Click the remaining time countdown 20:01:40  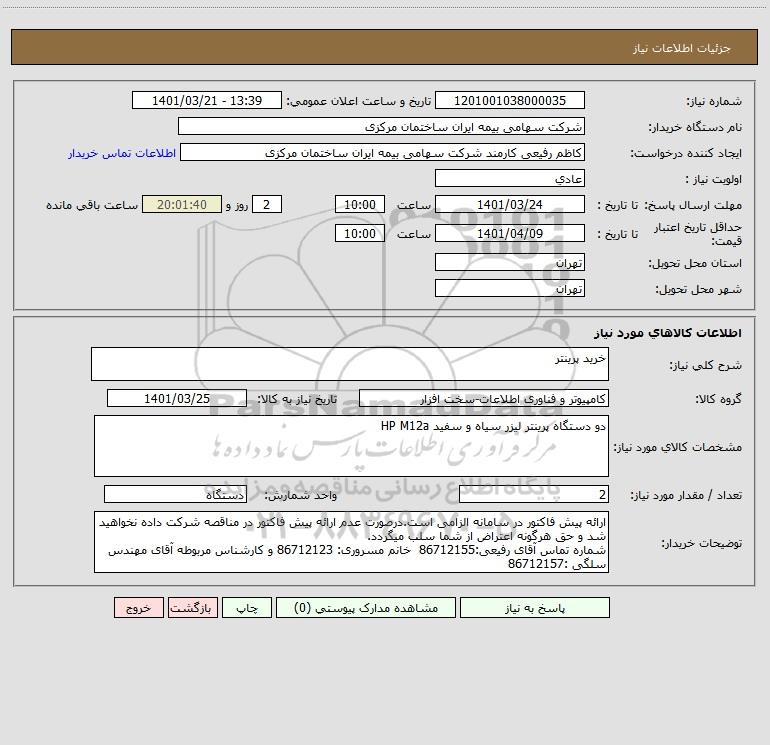click(x=182, y=205)
